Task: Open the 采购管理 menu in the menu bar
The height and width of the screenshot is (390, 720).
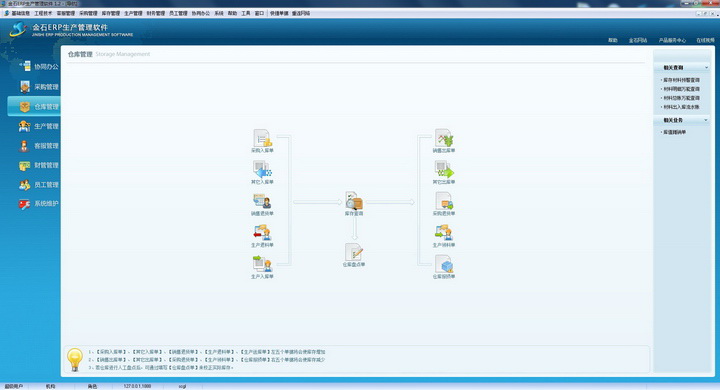Action: click(x=88, y=13)
